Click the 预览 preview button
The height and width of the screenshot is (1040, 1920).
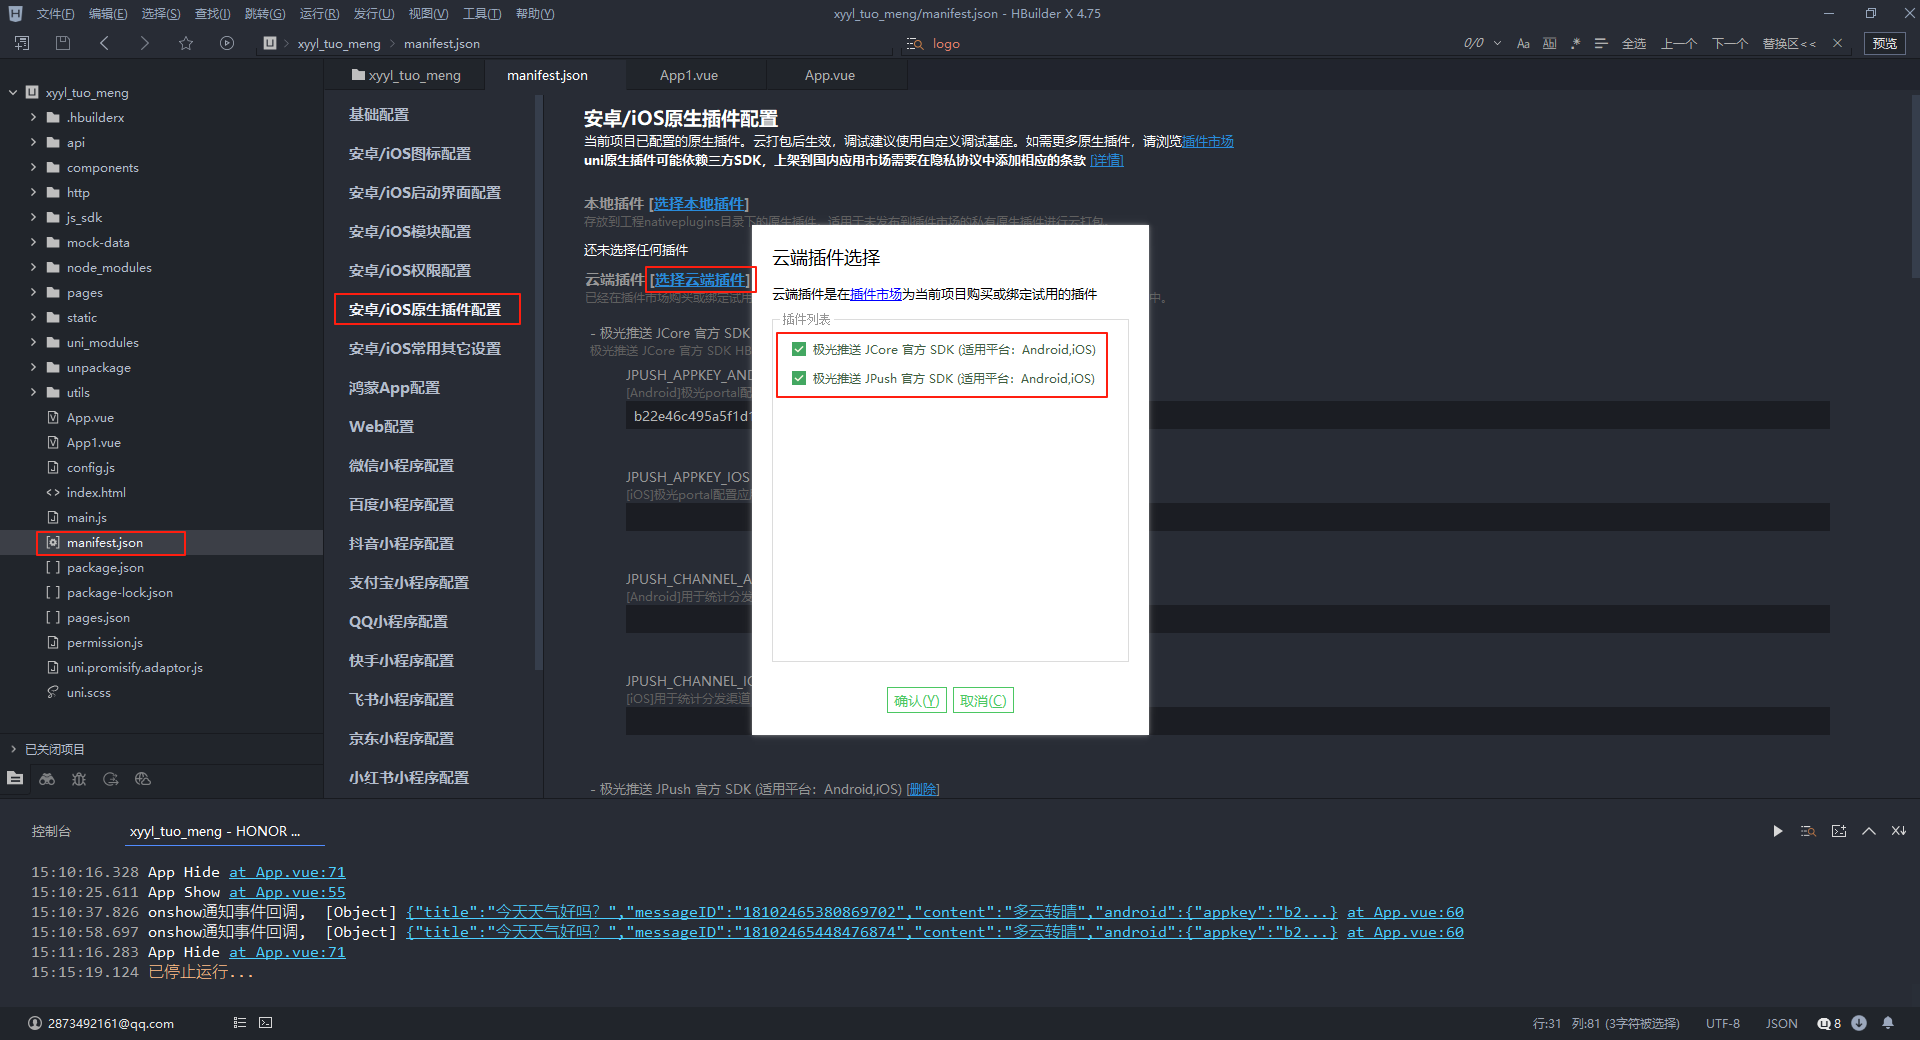tap(1885, 44)
